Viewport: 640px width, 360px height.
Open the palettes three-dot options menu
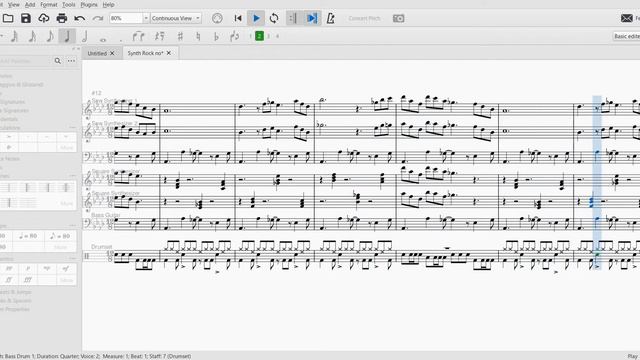(x=71, y=61)
